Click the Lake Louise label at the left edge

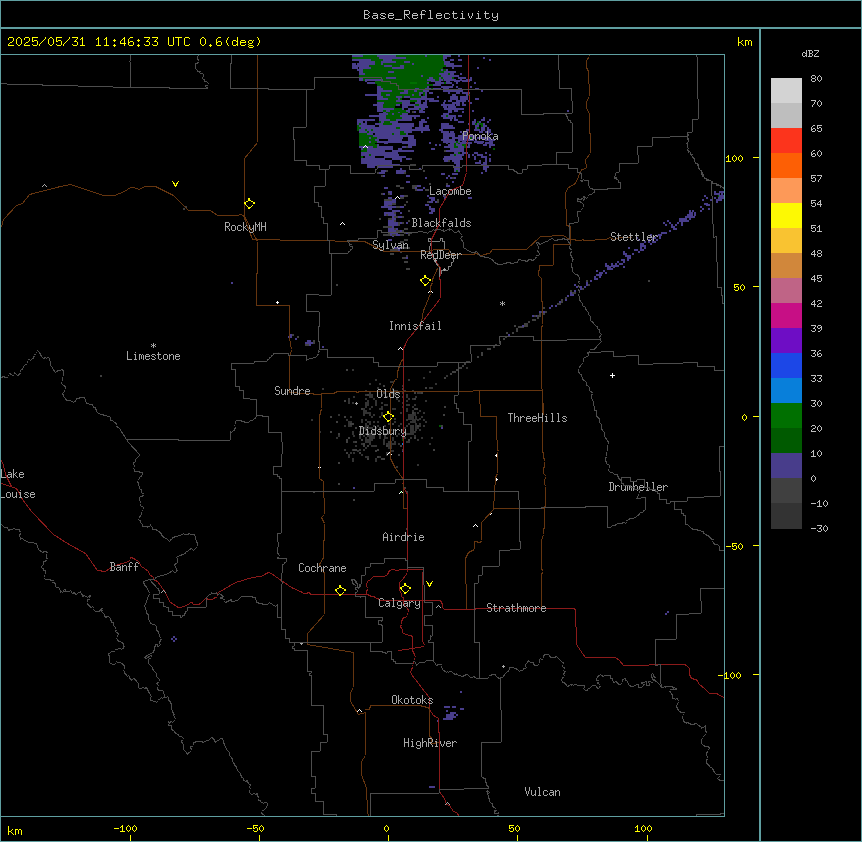[x=17, y=484]
